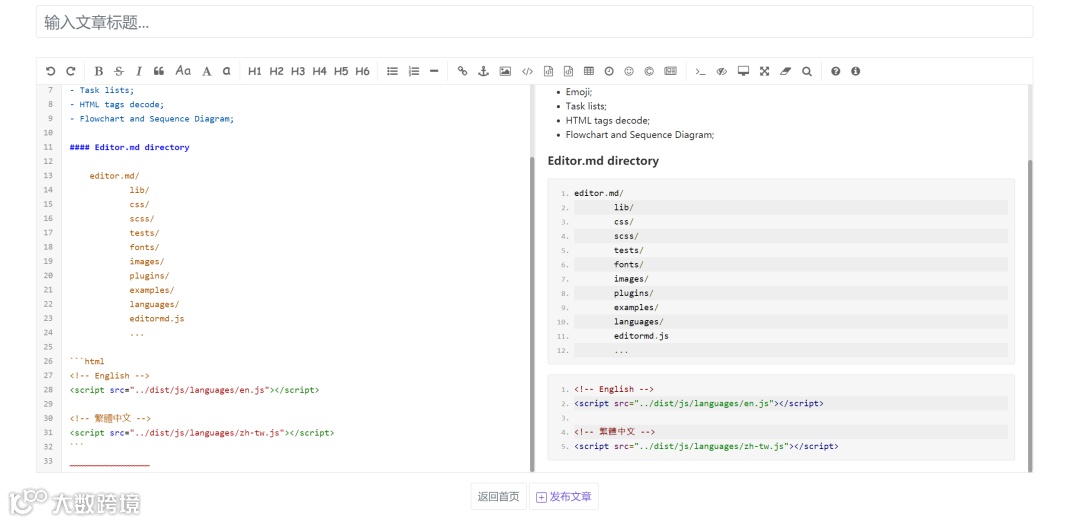Insert heading level H6
Image resolution: width=1080 pixels, height=523 pixels.
click(x=362, y=71)
